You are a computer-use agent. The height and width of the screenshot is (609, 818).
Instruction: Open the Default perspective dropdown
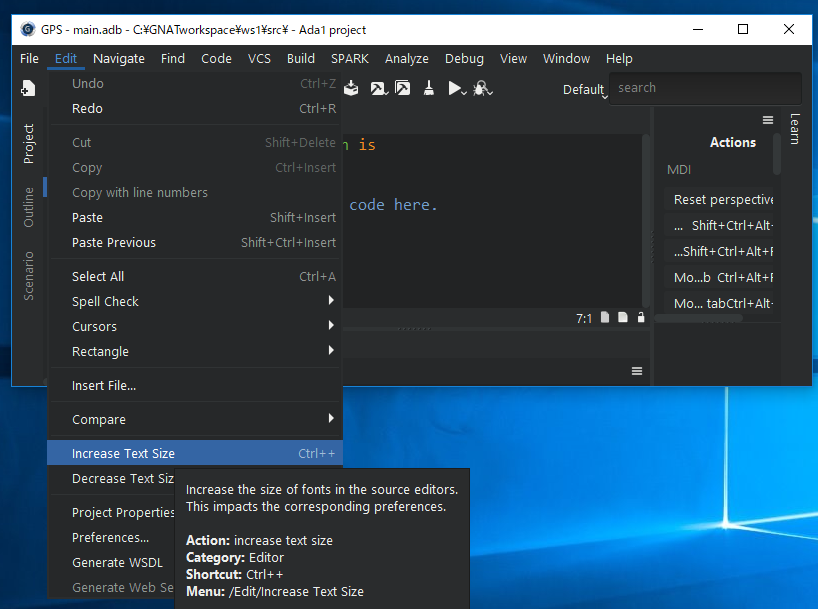[x=584, y=89]
